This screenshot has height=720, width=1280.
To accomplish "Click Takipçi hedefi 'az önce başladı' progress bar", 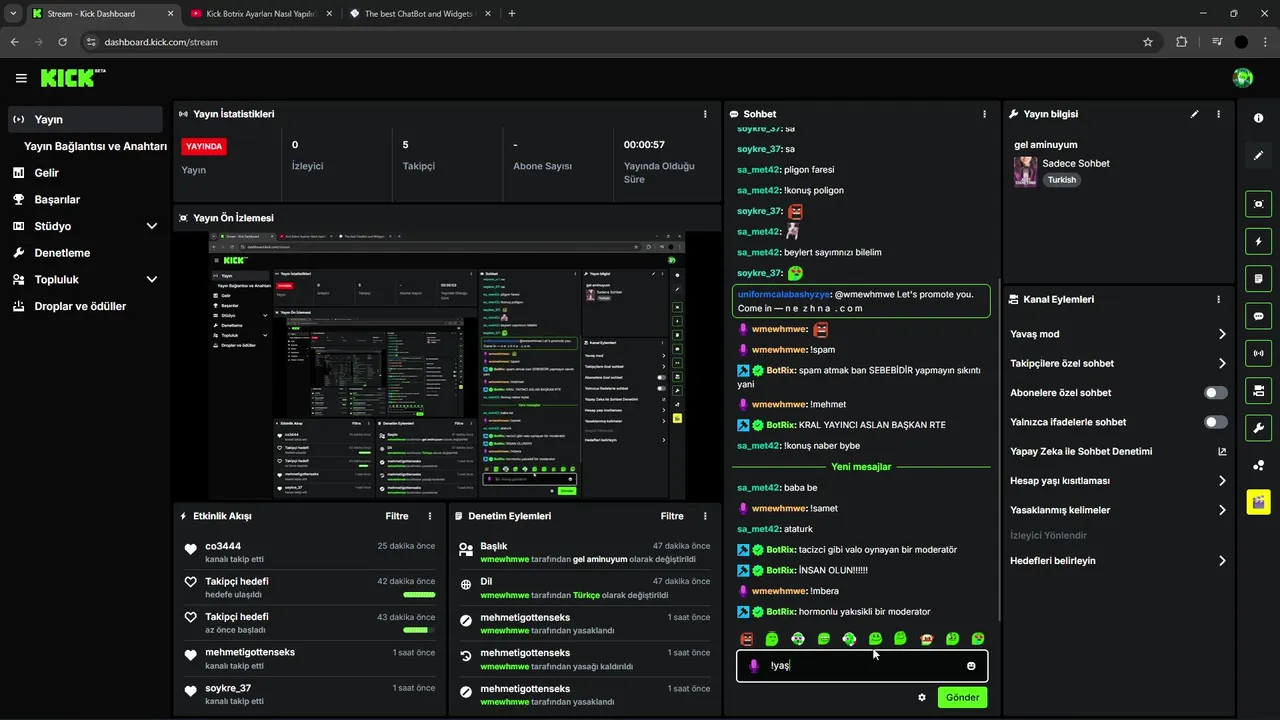I will pos(419,630).
